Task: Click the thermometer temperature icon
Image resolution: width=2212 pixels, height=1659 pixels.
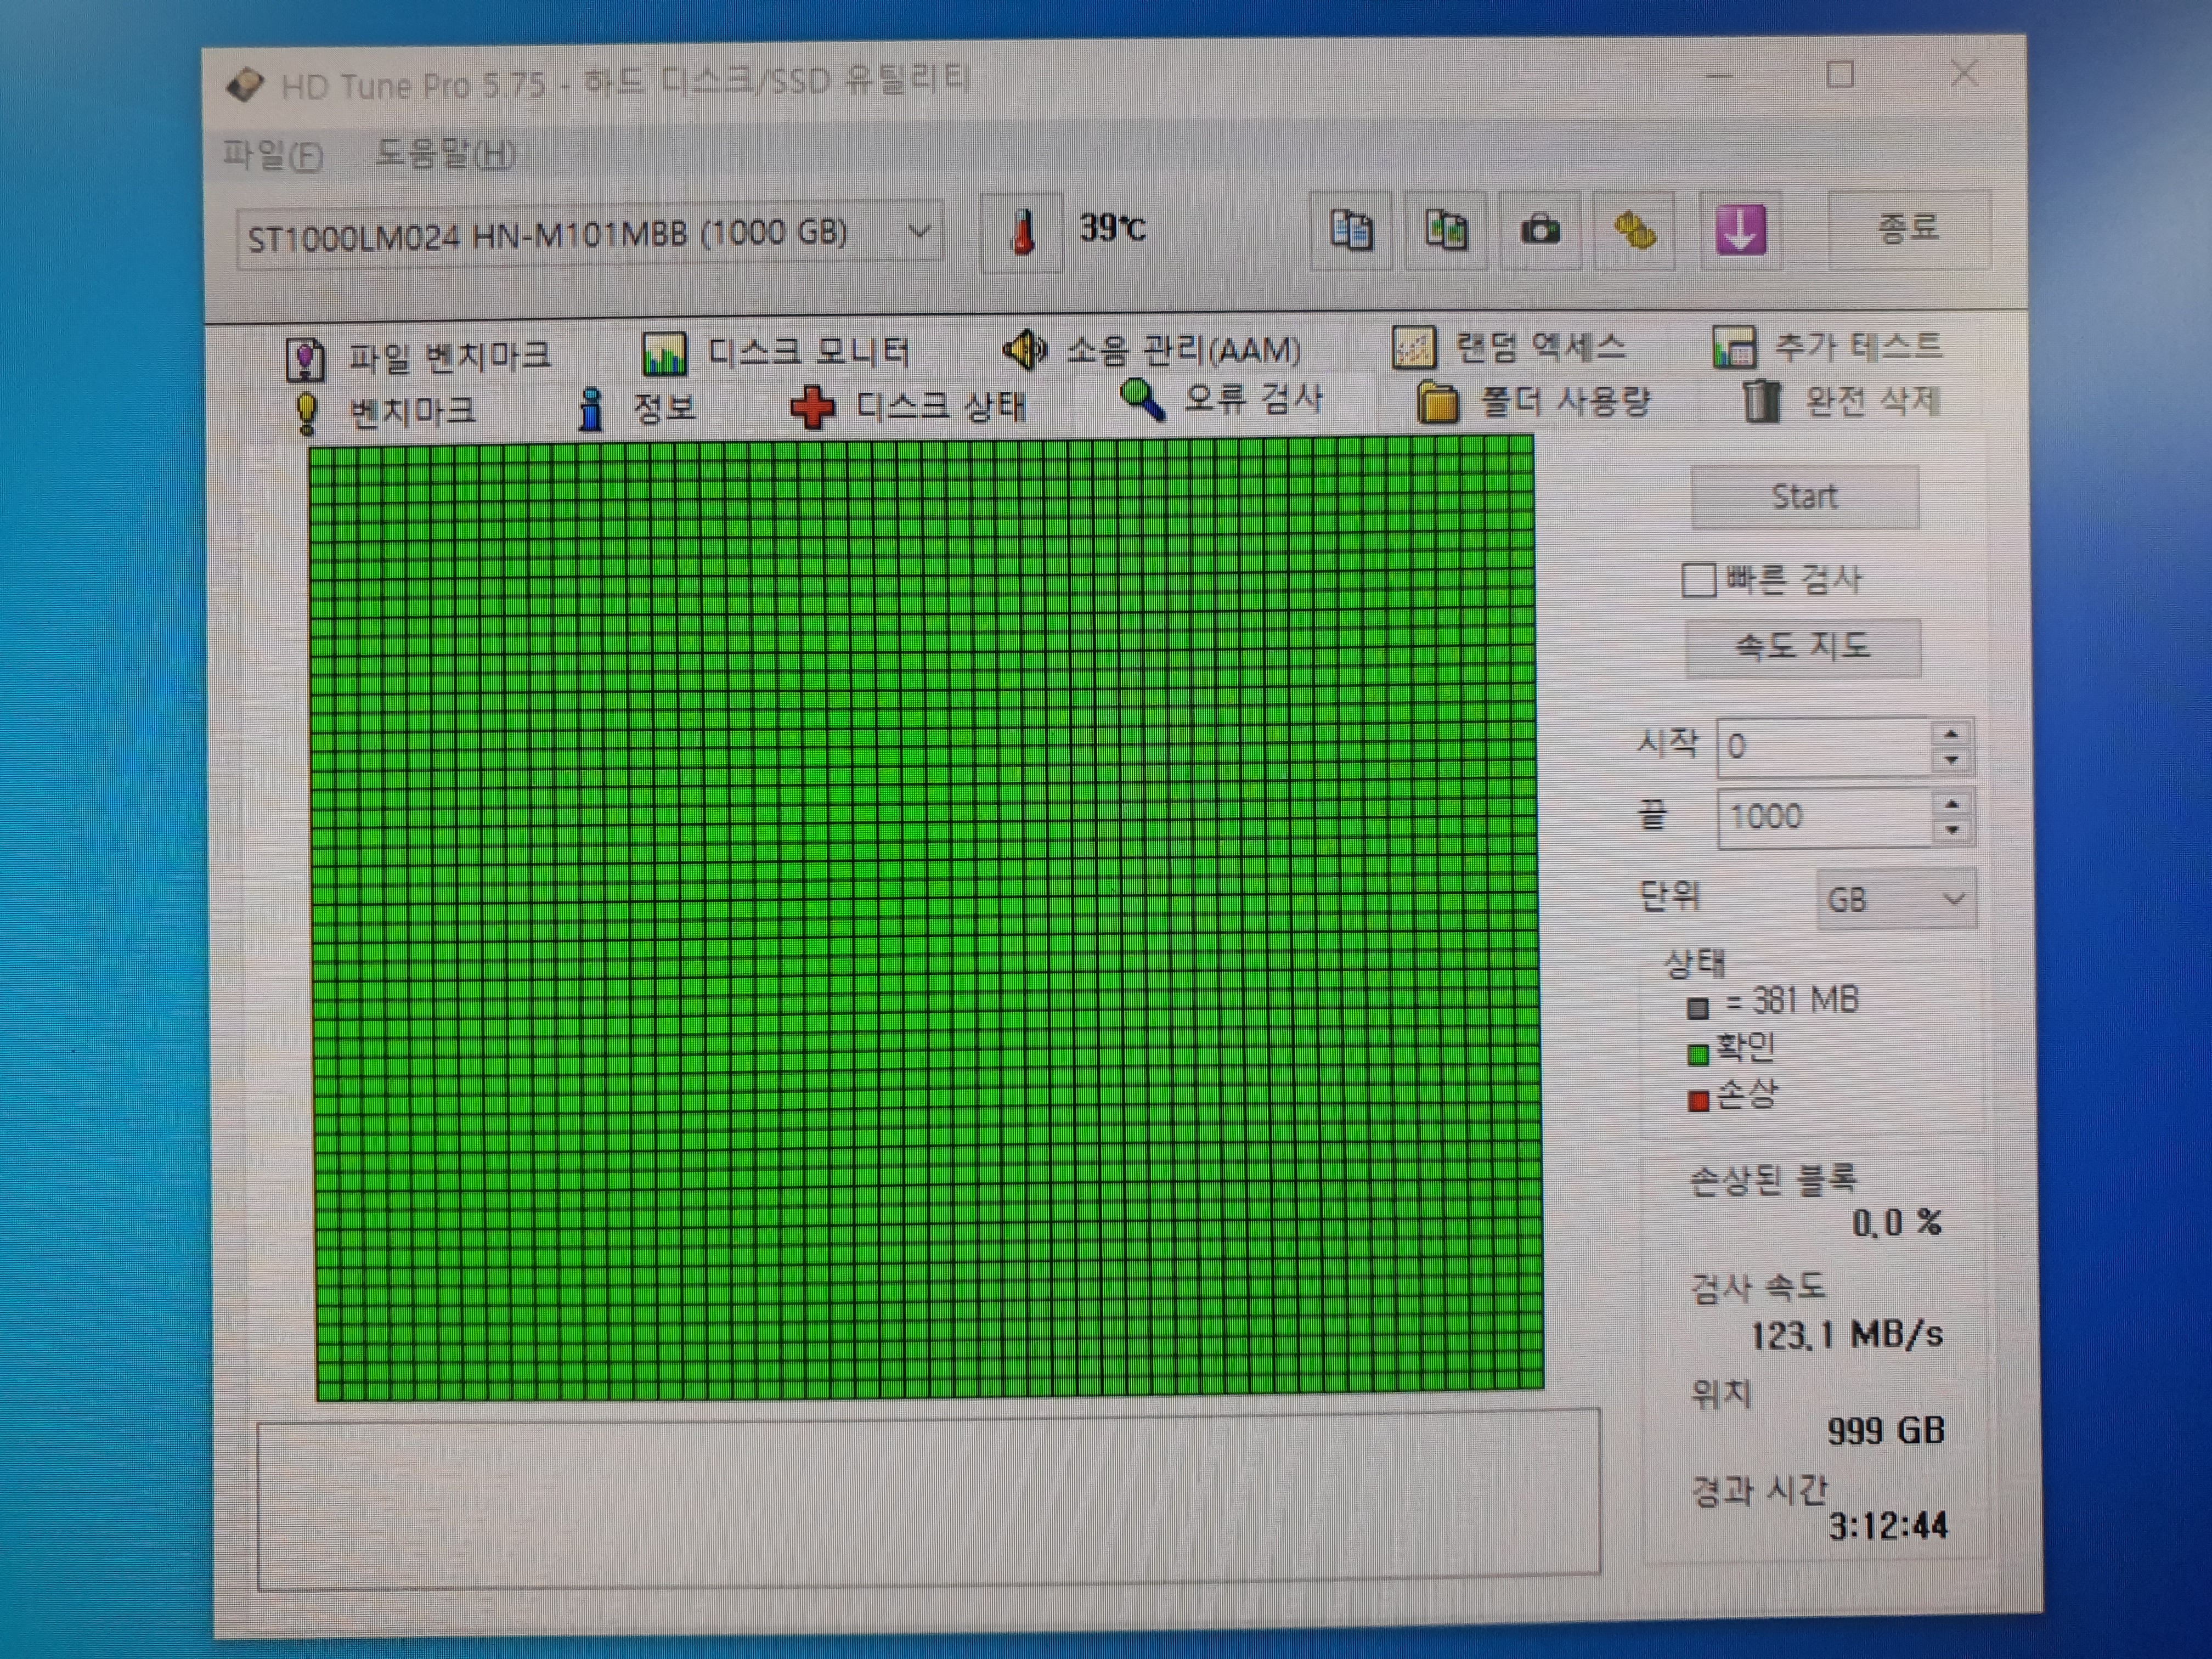Action: coord(1021,232)
